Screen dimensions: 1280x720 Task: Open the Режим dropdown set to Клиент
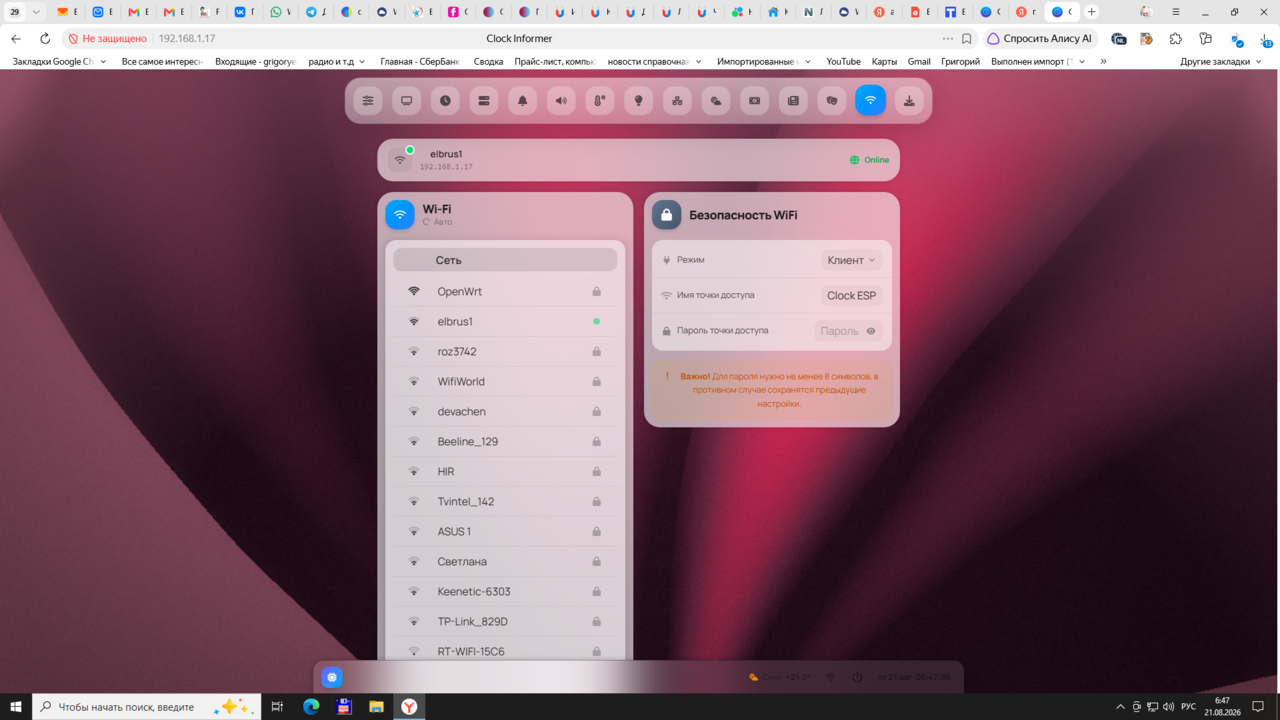(851, 260)
